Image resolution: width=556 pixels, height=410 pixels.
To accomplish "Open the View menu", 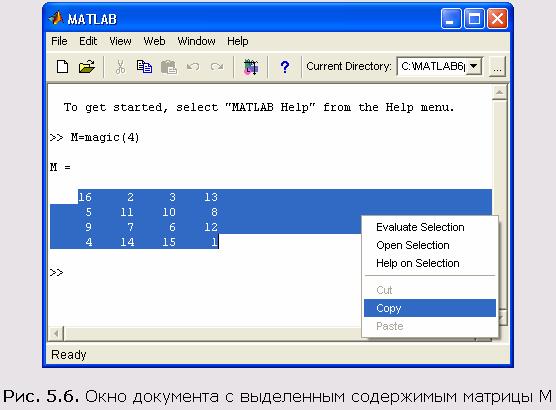I will click(120, 41).
